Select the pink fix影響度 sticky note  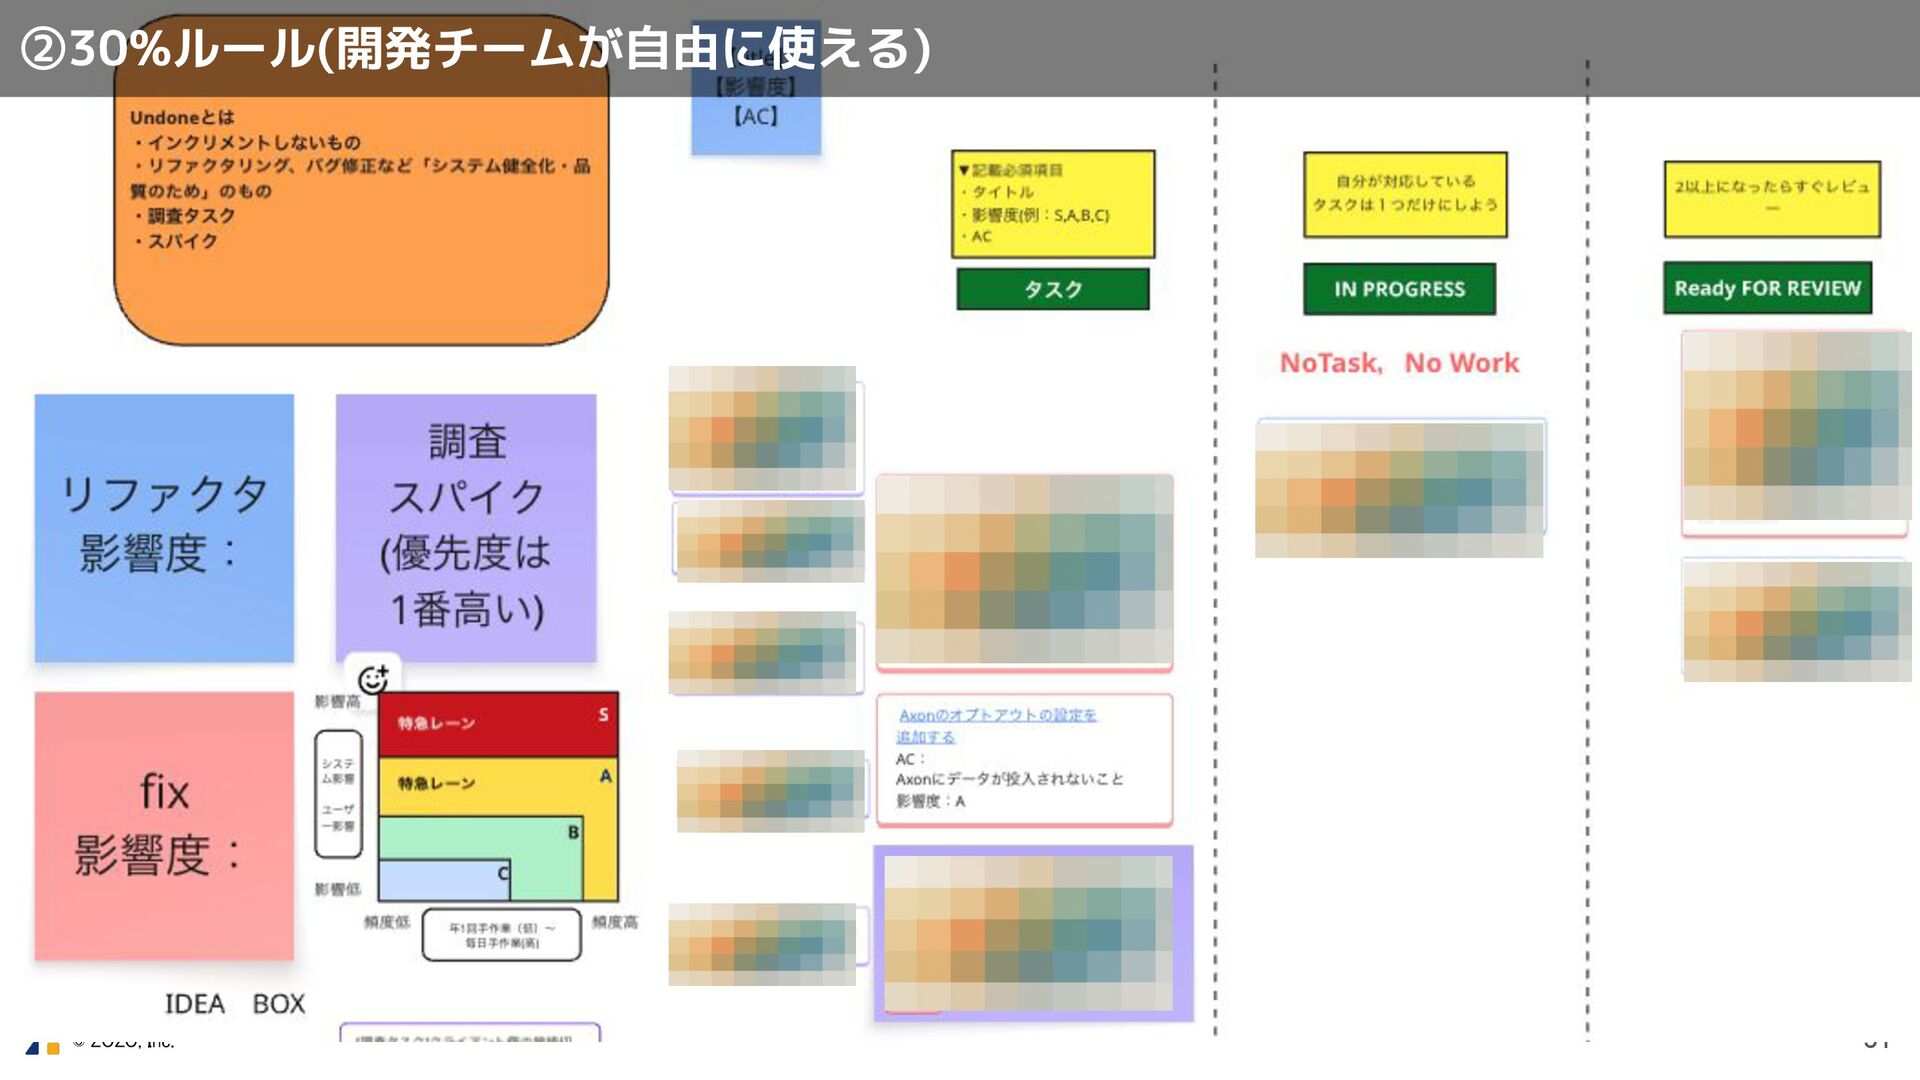pos(164,825)
